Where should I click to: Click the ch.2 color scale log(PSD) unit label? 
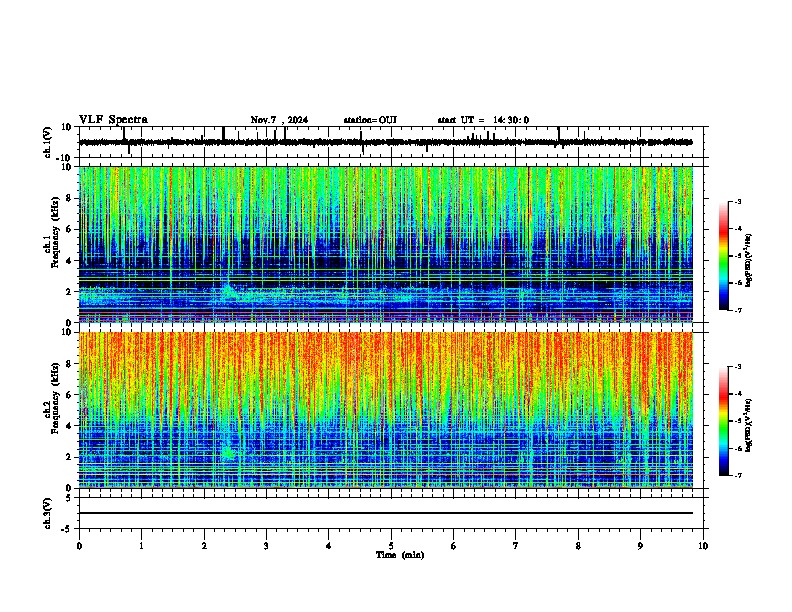click(x=749, y=425)
